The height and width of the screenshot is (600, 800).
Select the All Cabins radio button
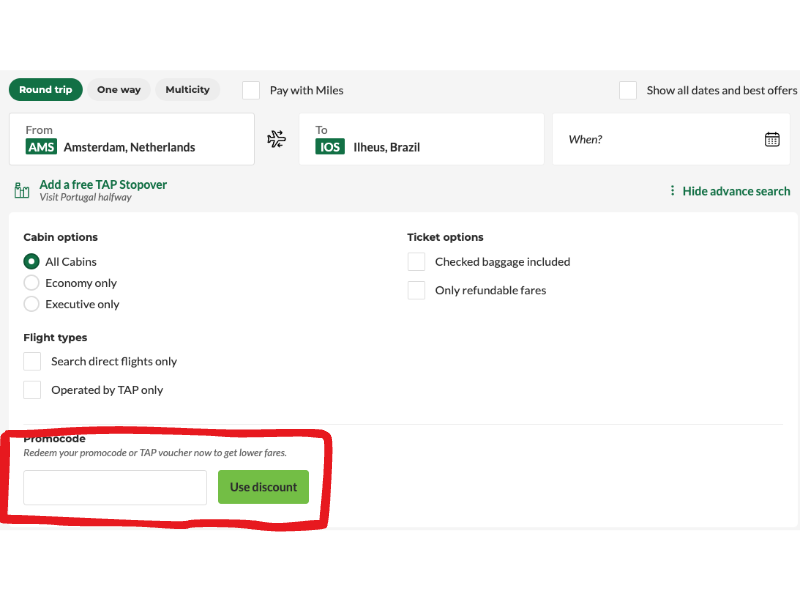[32, 262]
